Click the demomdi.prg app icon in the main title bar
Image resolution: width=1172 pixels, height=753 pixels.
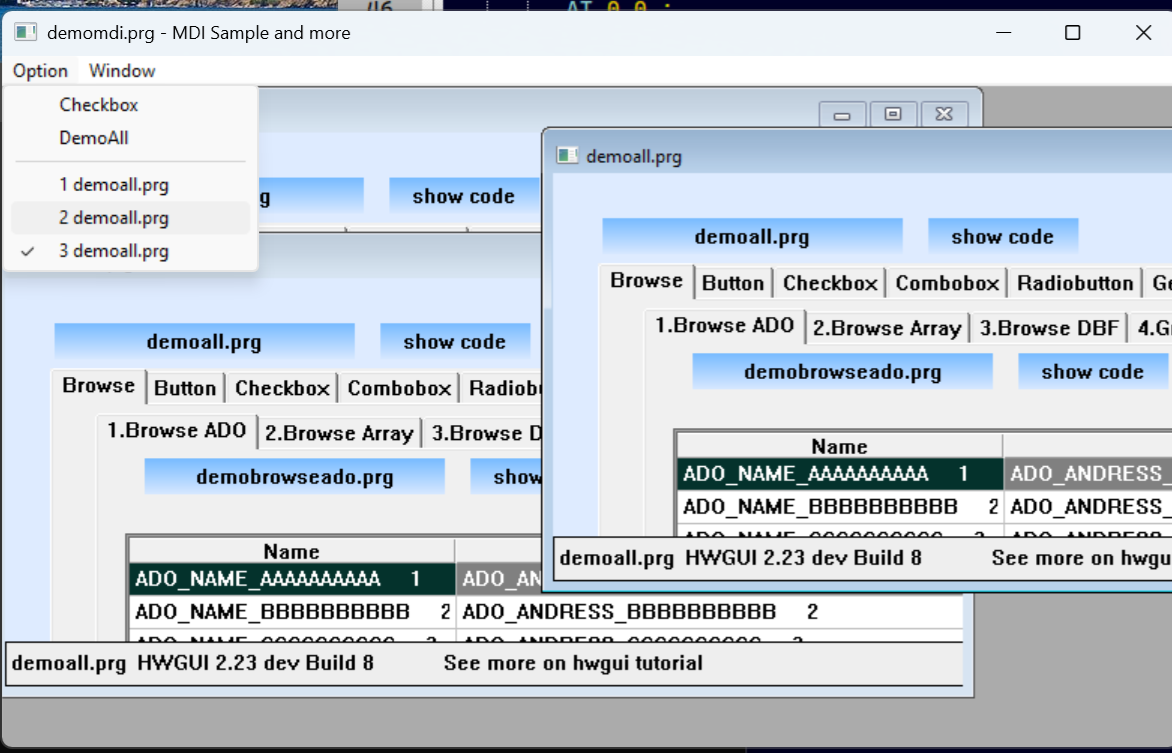pyautogui.click(x=25, y=33)
